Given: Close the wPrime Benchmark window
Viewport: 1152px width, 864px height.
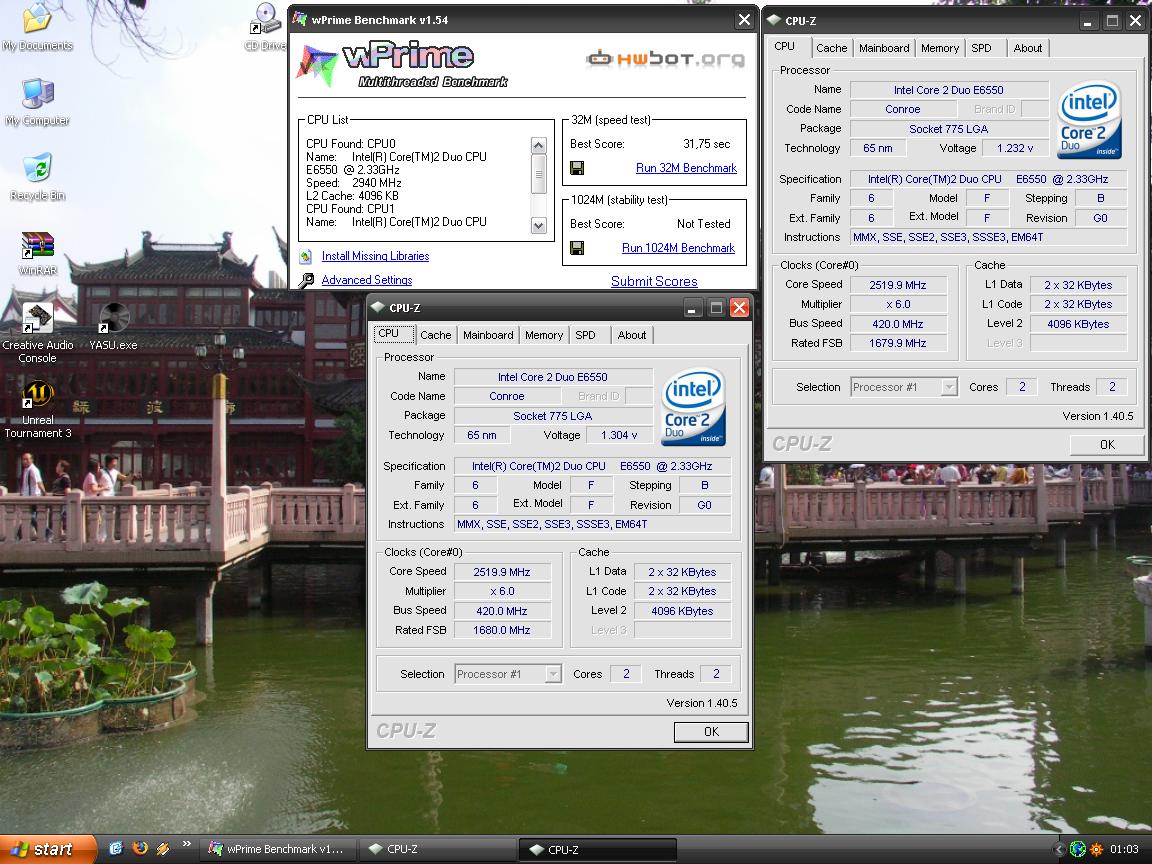Looking at the screenshot, I should (x=744, y=20).
